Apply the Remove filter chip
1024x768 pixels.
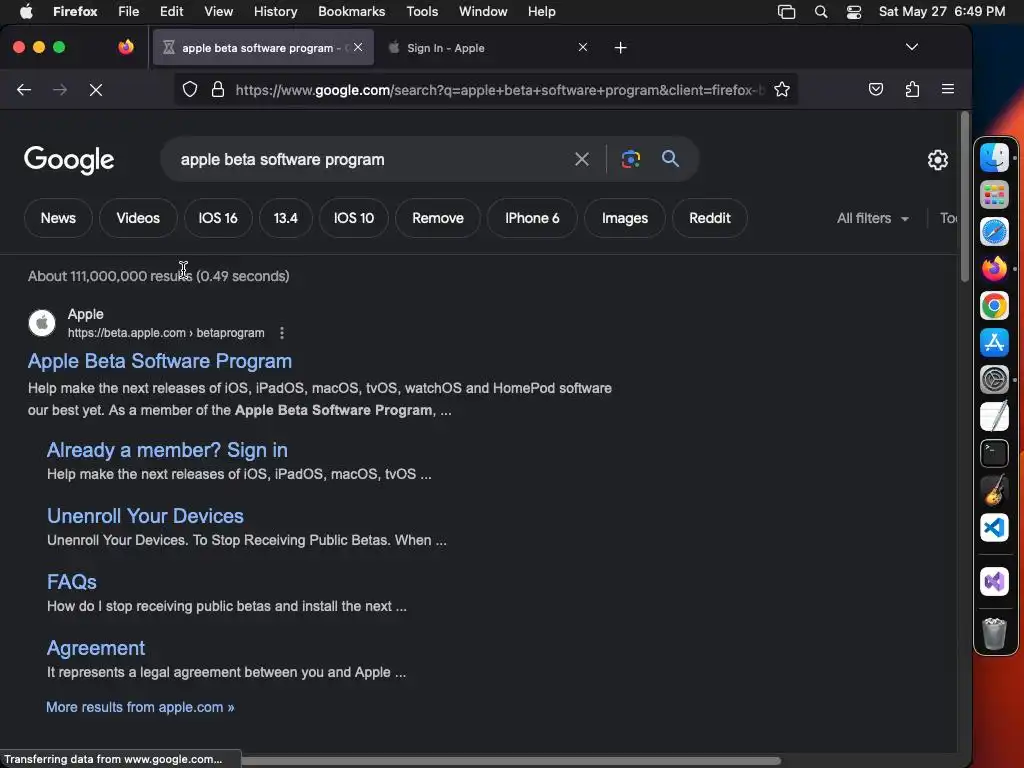[x=438, y=218]
